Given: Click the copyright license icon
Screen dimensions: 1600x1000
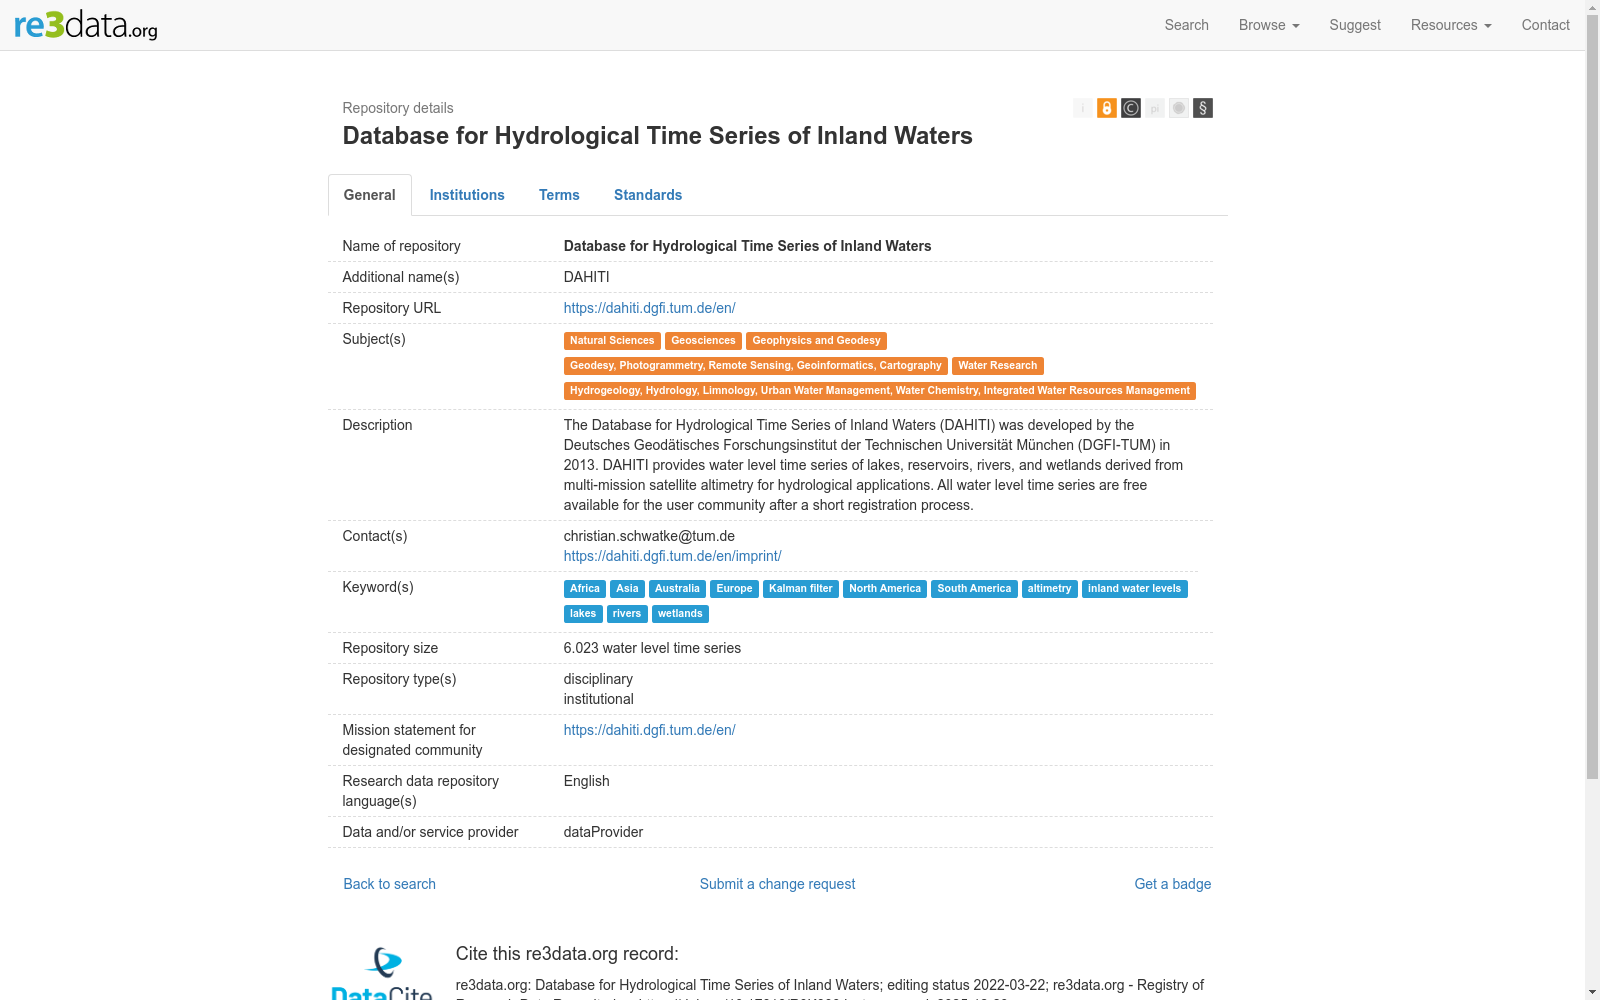Looking at the screenshot, I should tap(1131, 108).
